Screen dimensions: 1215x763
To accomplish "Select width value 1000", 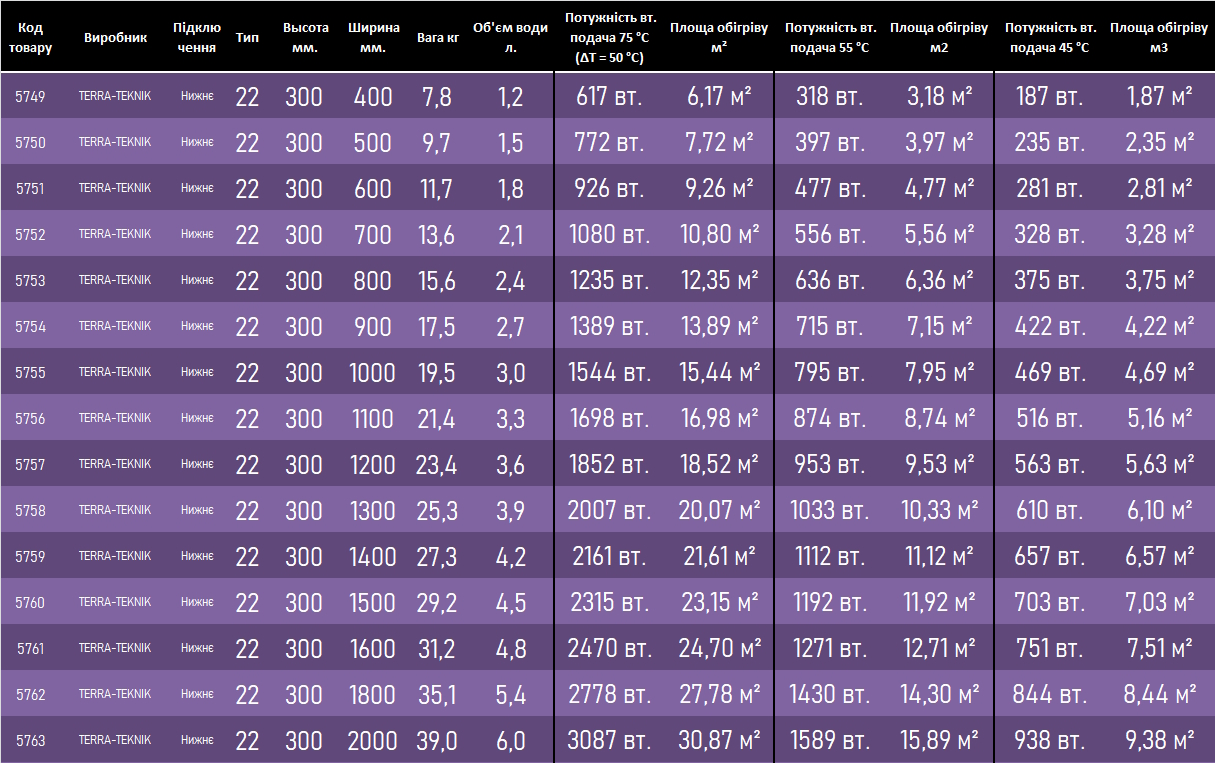I will pyautogui.click(x=373, y=373).
